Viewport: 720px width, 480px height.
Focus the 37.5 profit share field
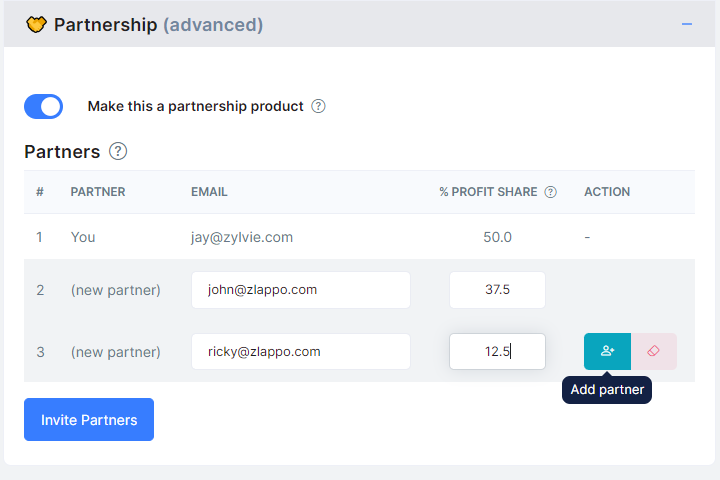[x=497, y=290]
